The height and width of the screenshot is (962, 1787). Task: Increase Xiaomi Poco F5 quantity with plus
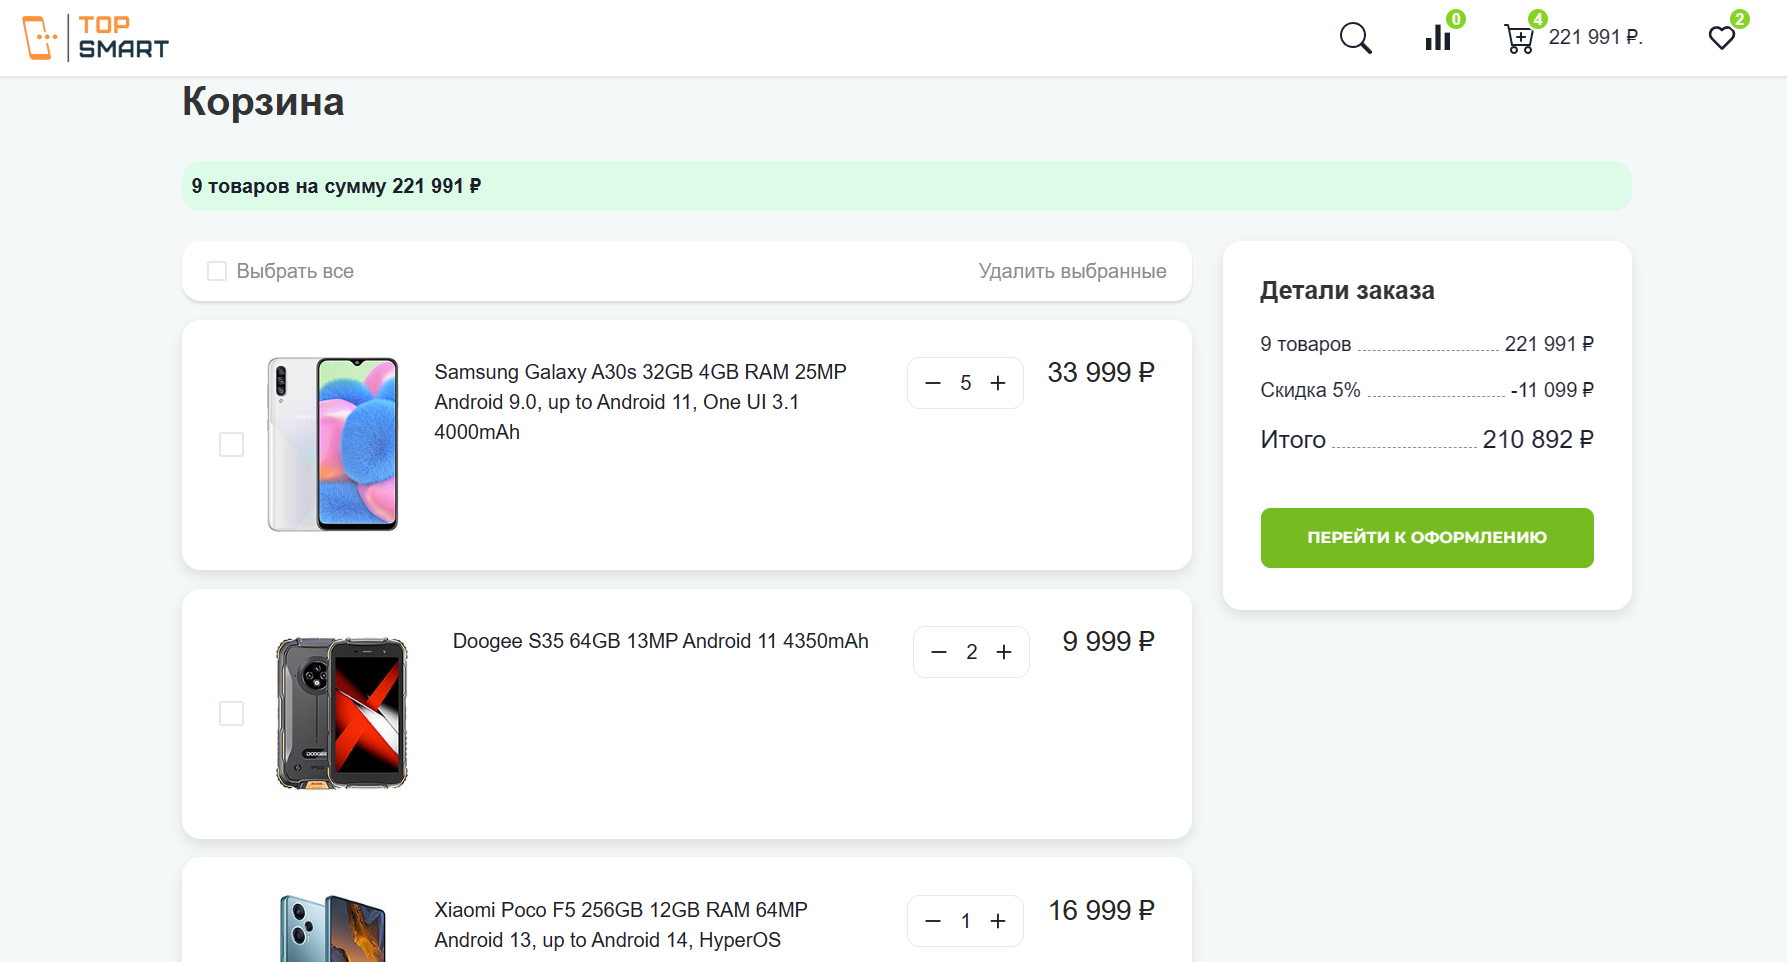pyautogui.click(x=998, y=921)
